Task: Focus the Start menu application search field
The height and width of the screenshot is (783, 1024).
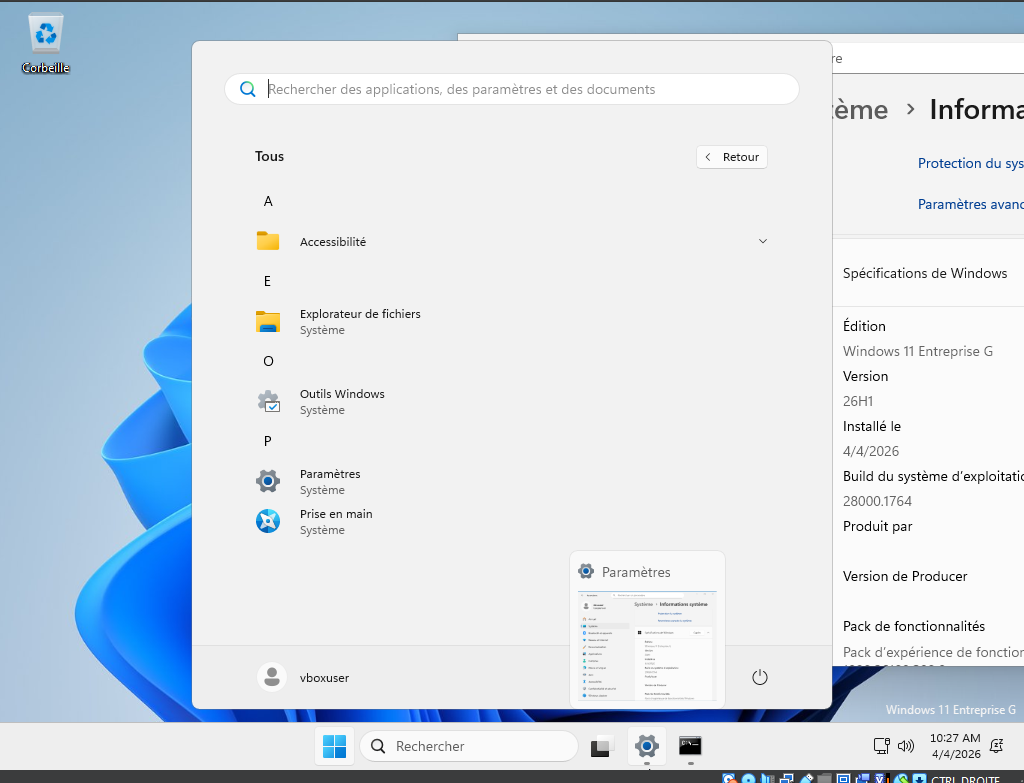Action: click(511, 89)
